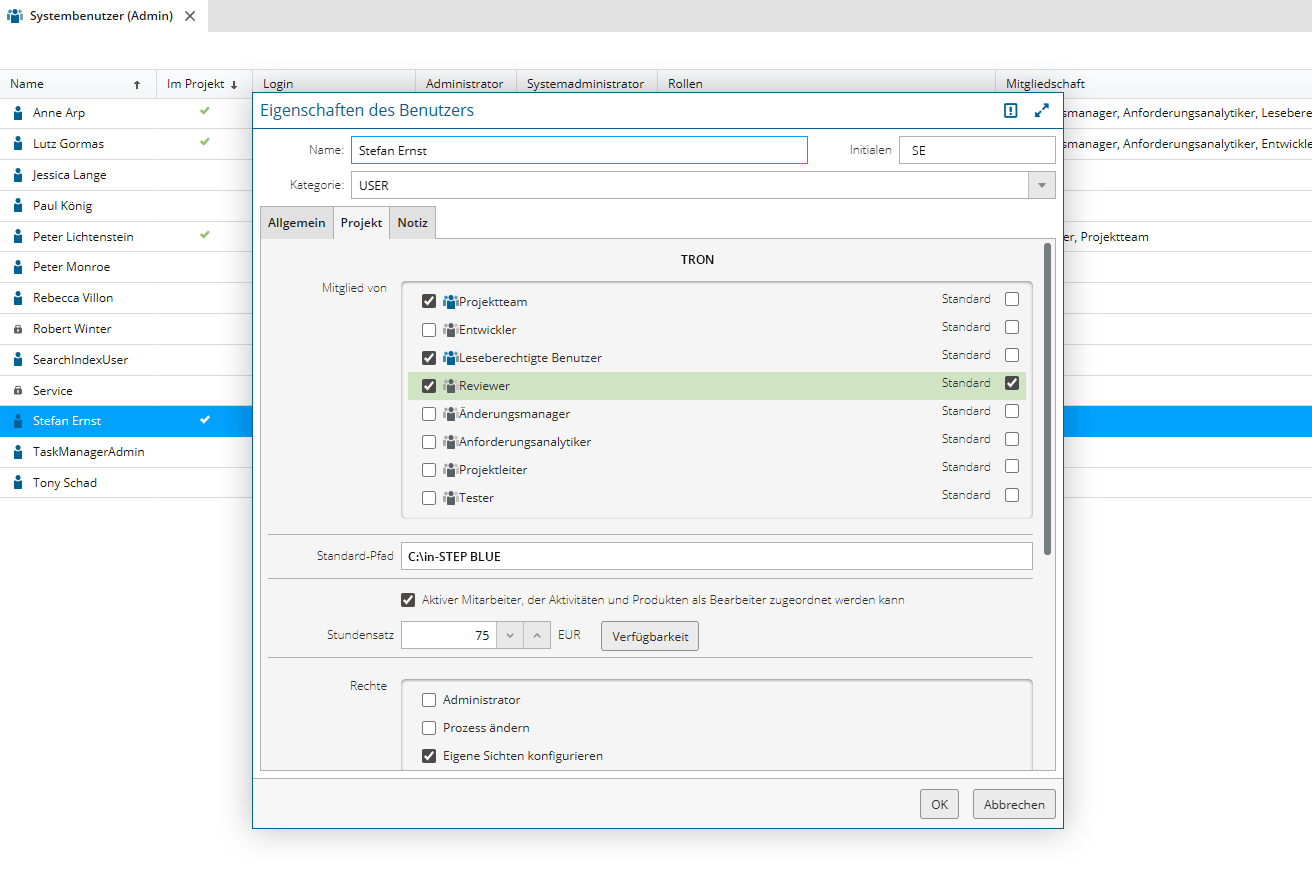The width and height of the screenshot is (1312, 875).
Task: Click the Standard-Pfad input field
Action: pyautogui.click(x=715, y=556)
